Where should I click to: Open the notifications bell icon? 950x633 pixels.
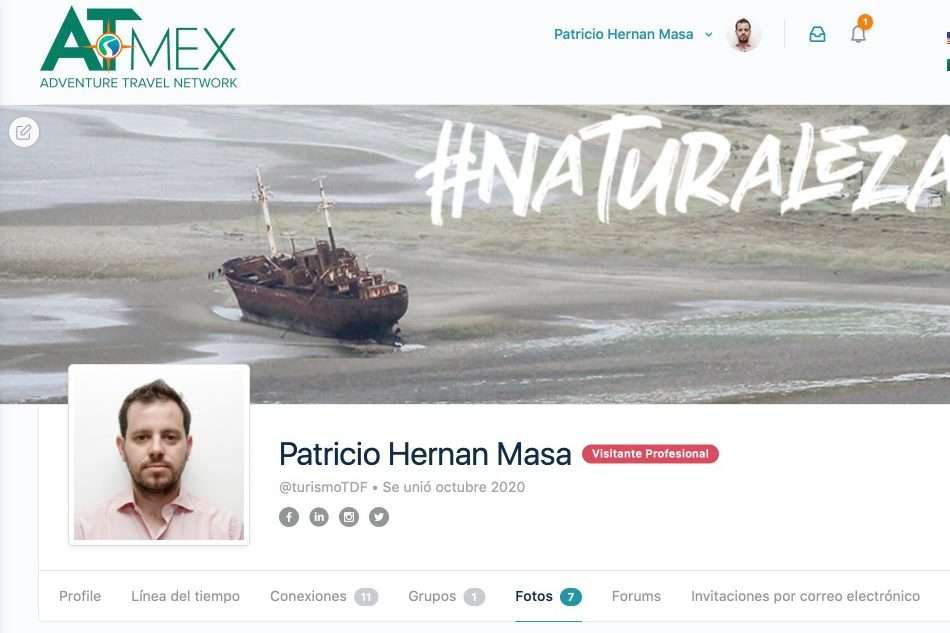tap(858, 34)
